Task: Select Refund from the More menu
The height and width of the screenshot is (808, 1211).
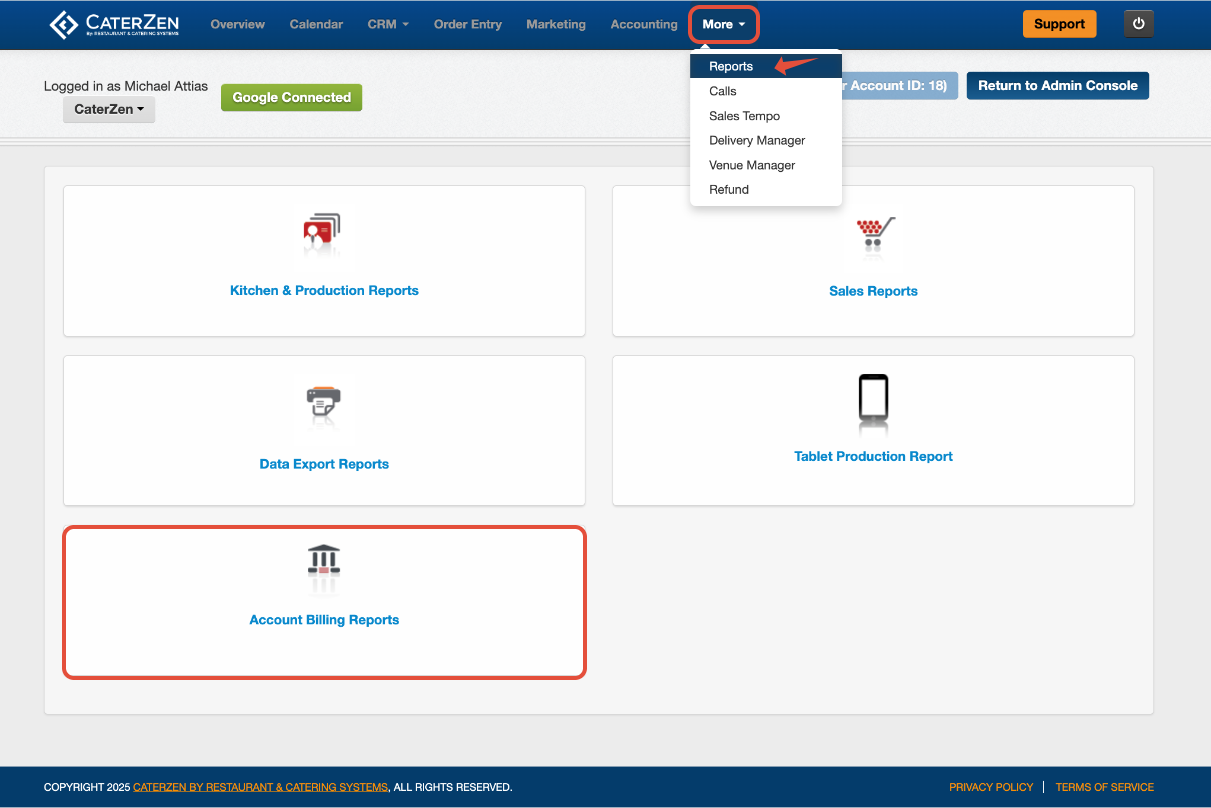Action: coord(766,189)
